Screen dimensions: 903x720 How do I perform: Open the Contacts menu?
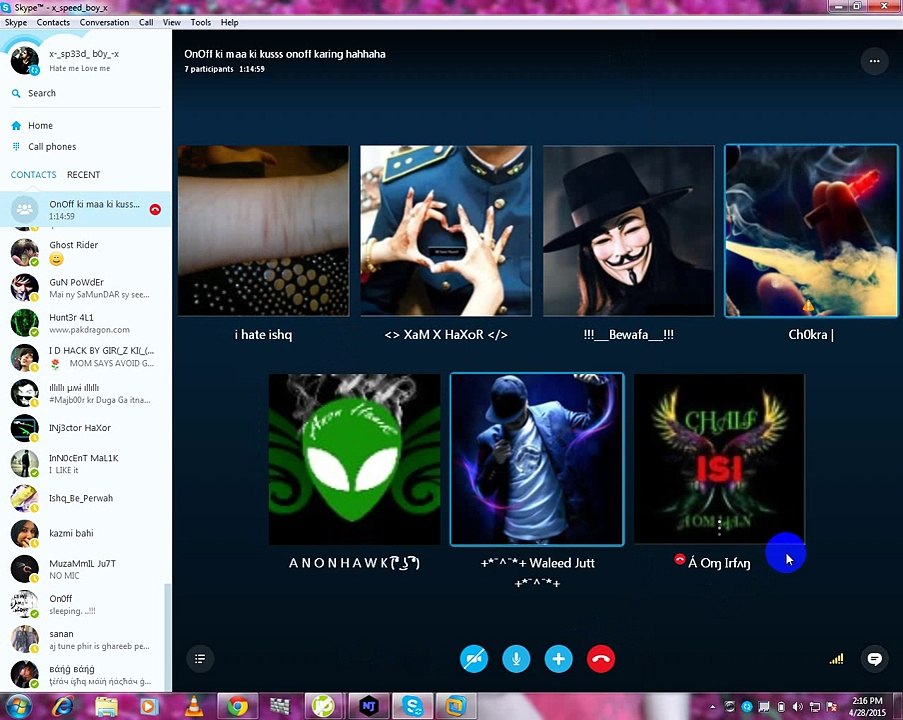pos(53,22)
